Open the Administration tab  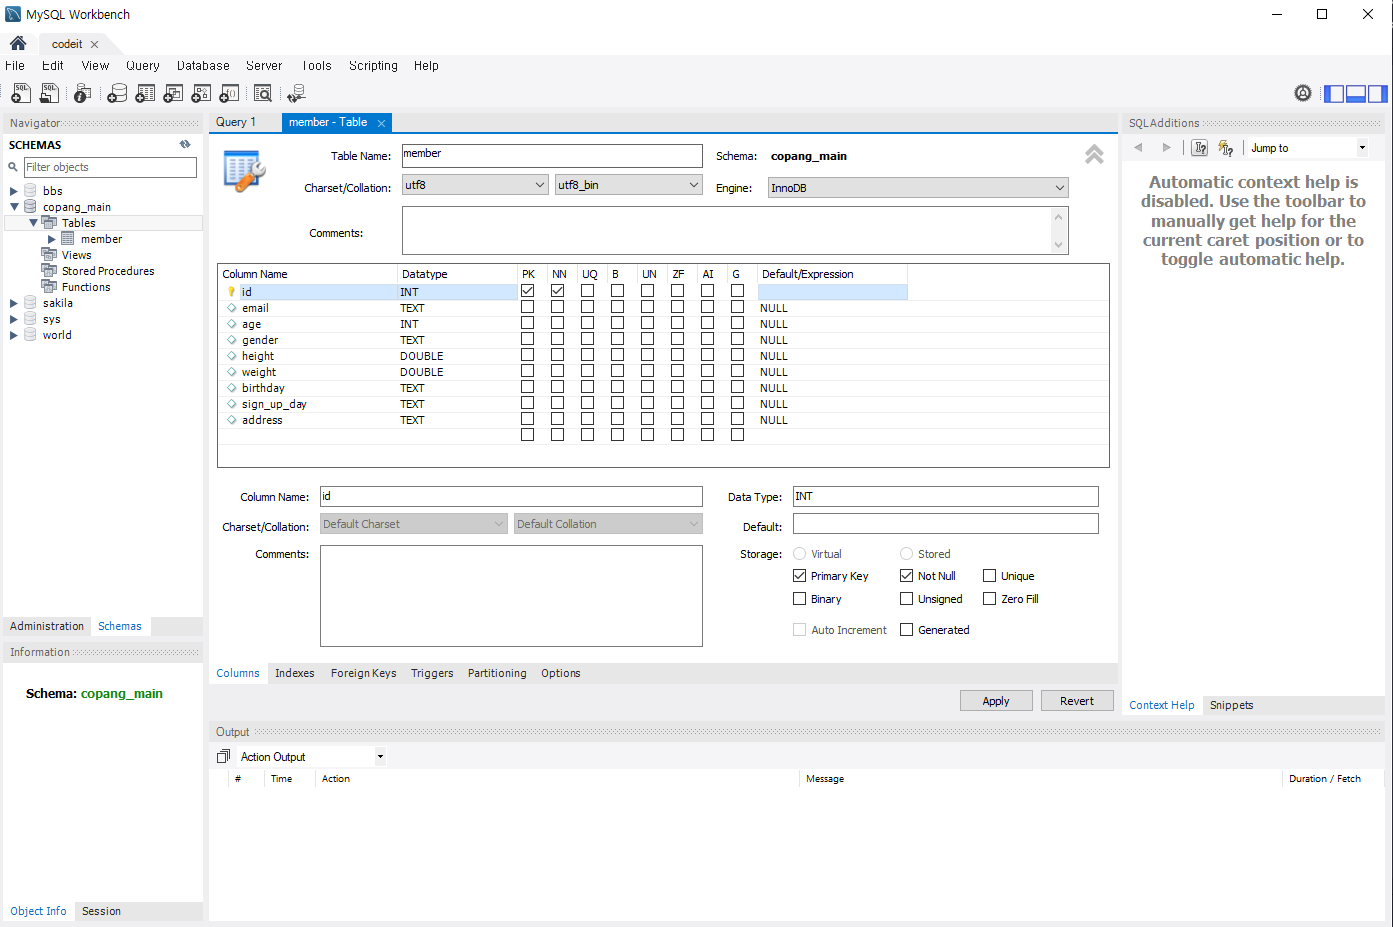pyautogui.click(x=47, y=626)
